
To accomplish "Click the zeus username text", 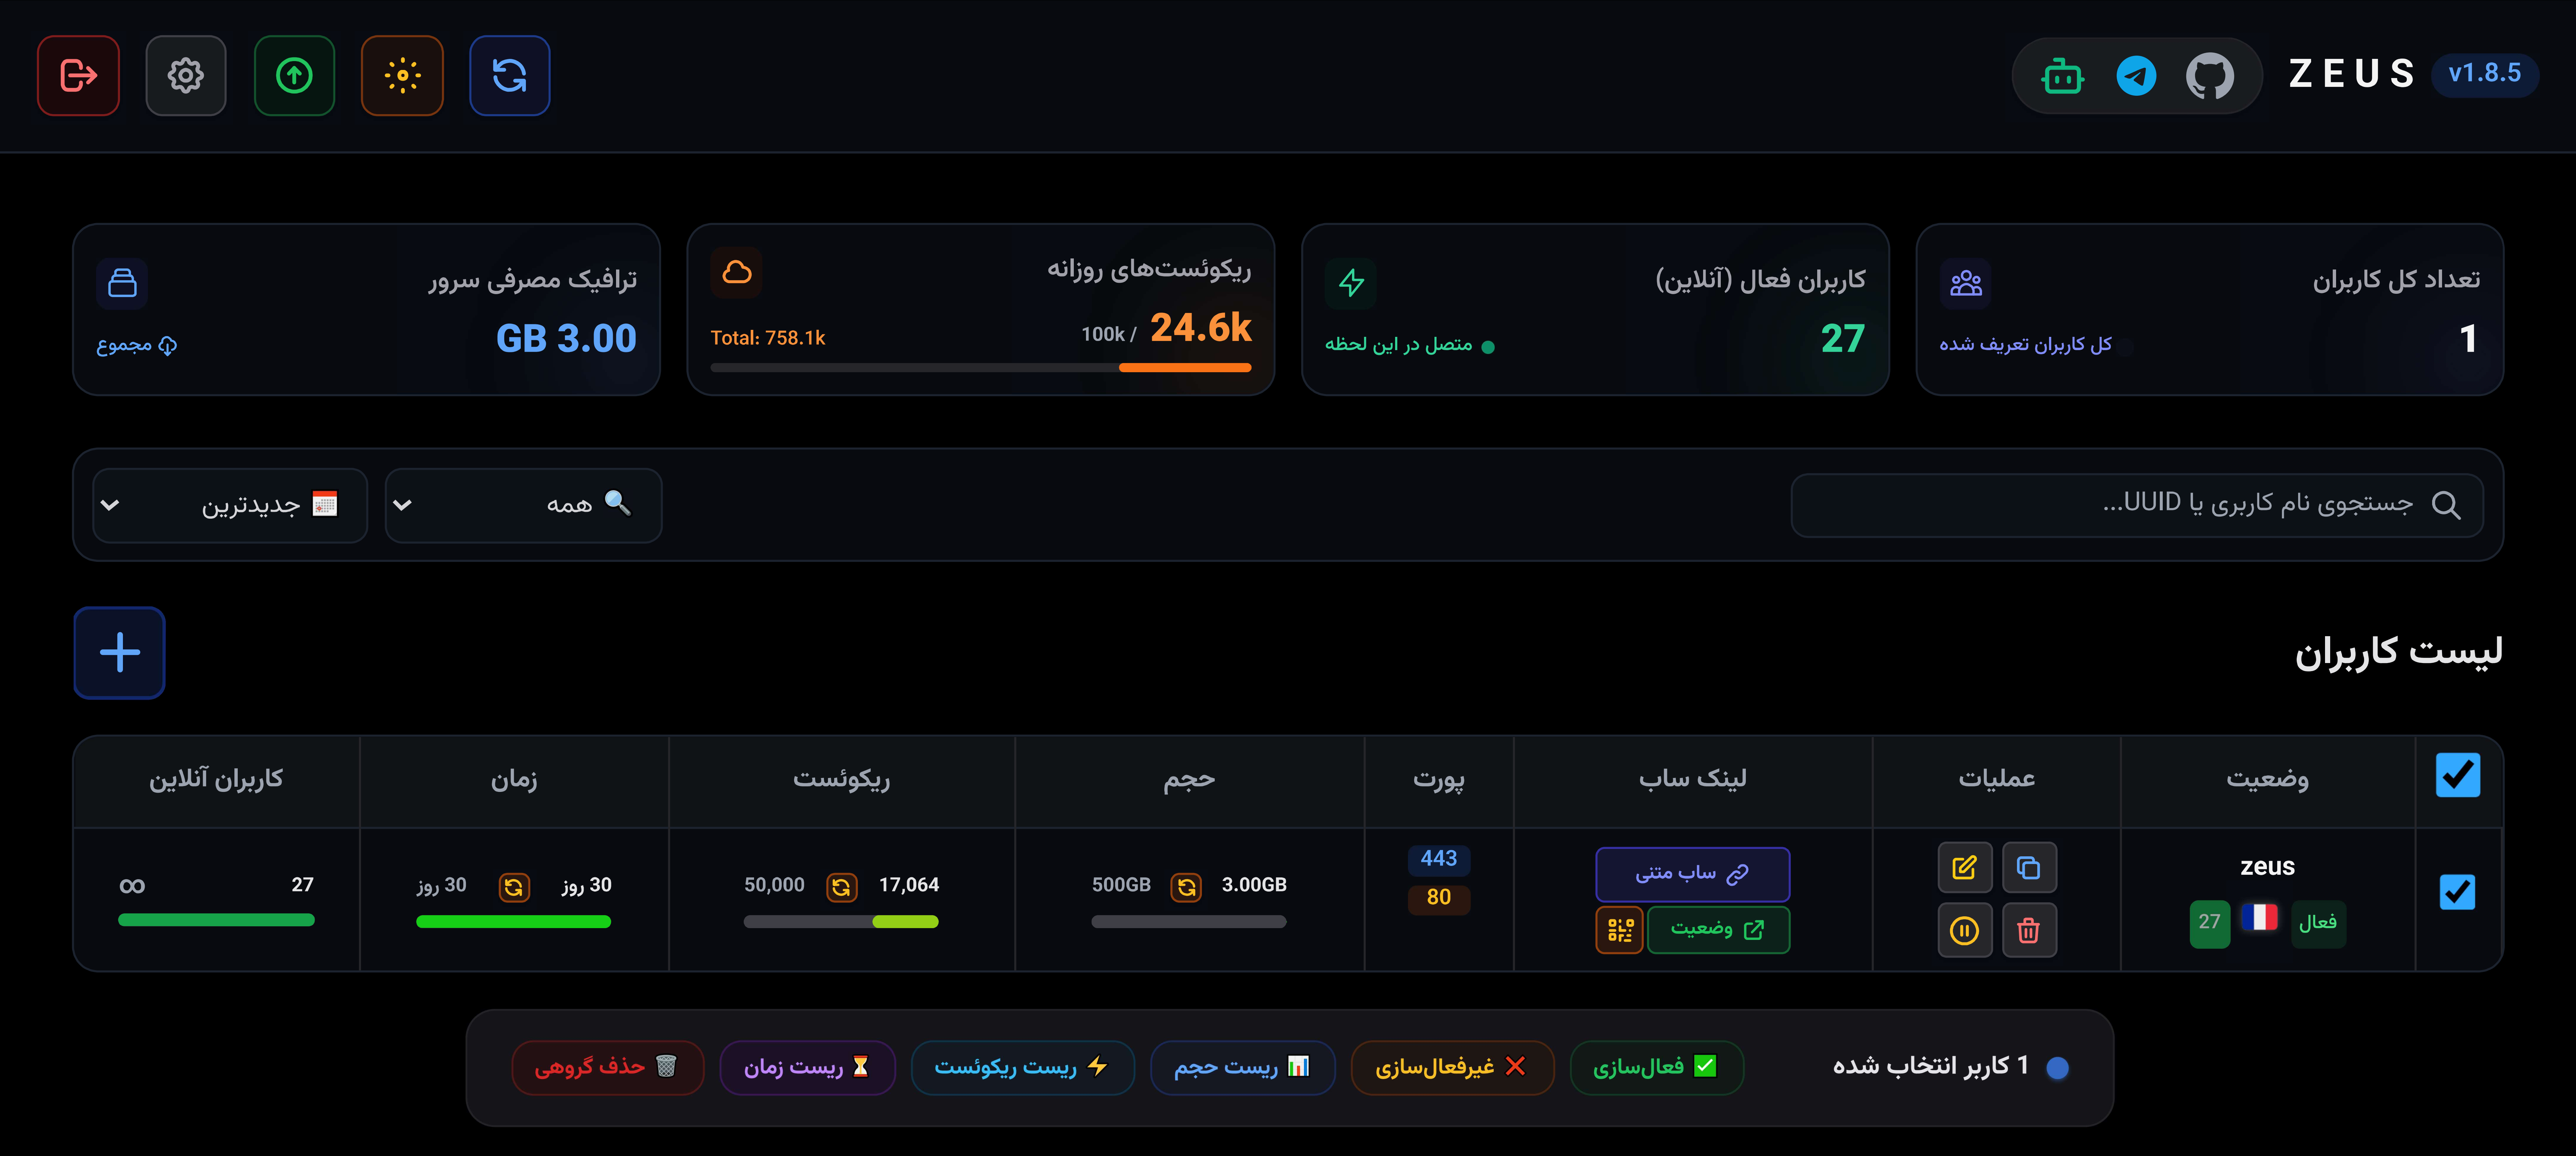I will (2267, 867).
